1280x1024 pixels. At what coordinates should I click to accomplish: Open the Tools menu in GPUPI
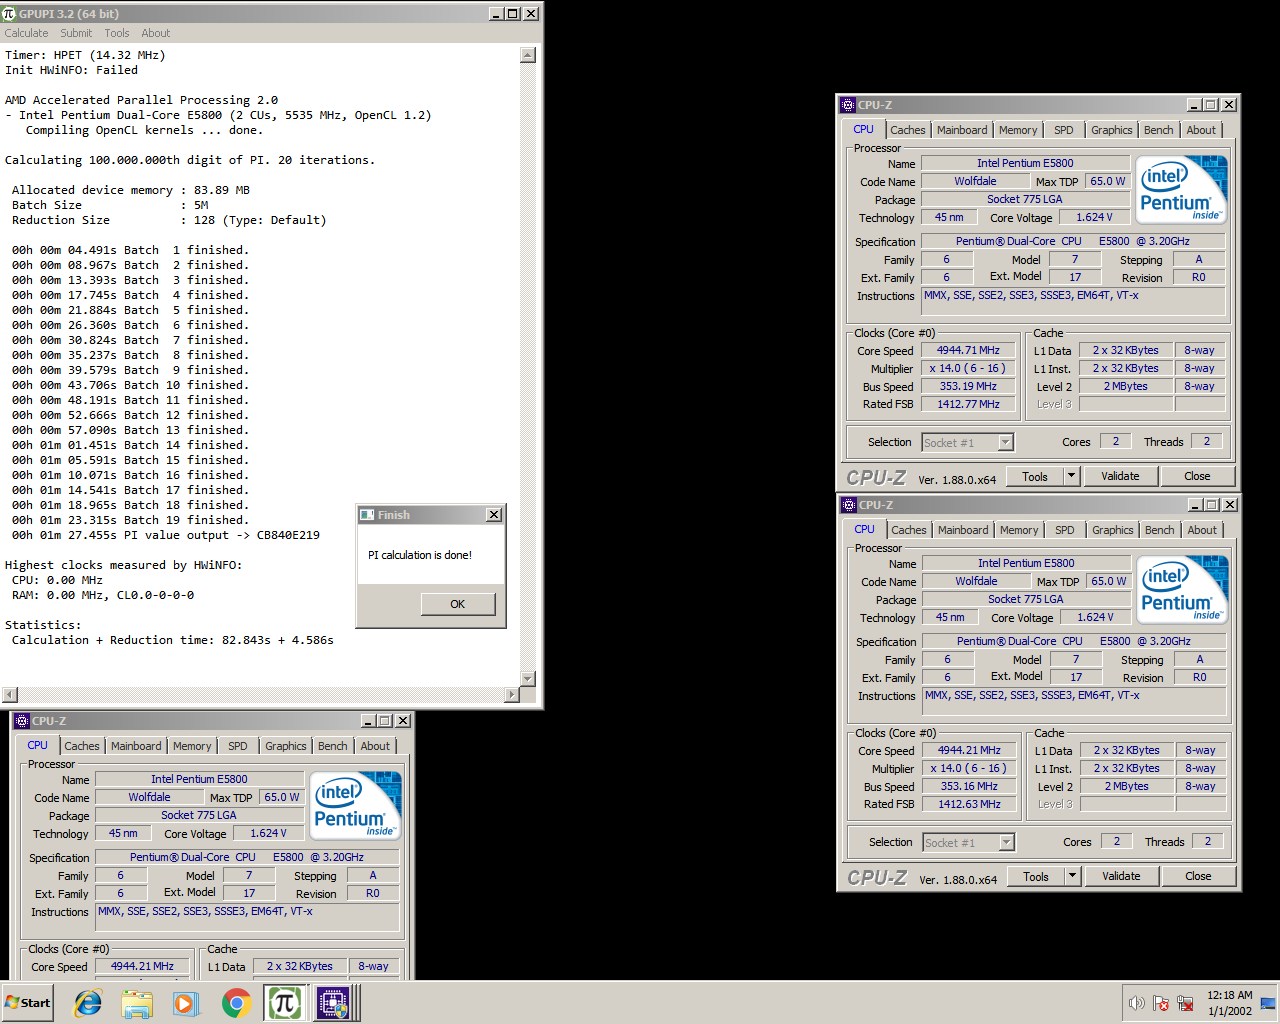(x=117, y=33)
